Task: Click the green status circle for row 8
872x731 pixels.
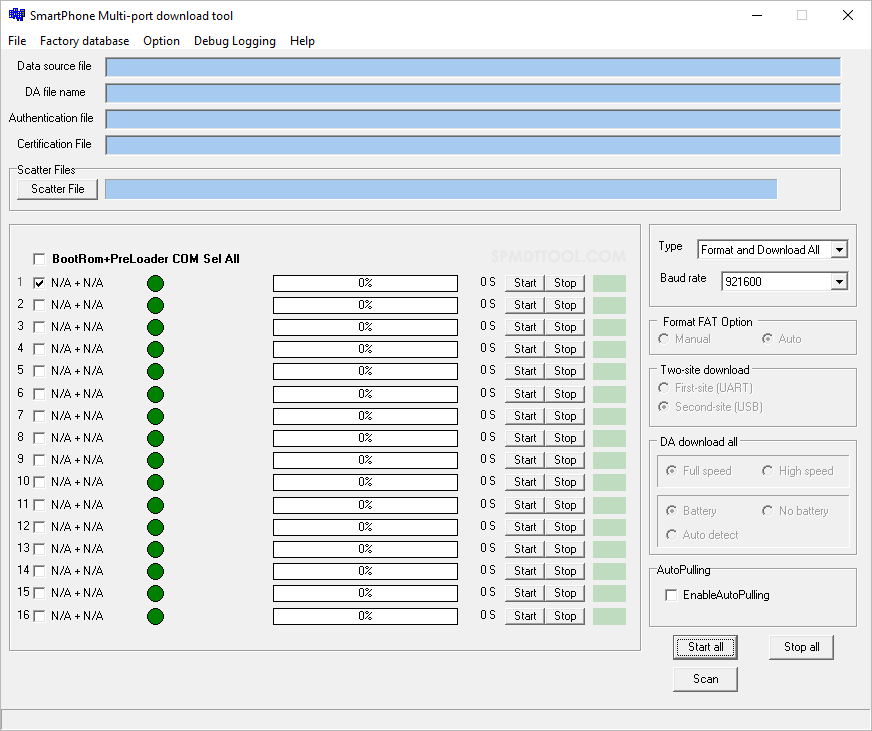Action: pos(155,438)
